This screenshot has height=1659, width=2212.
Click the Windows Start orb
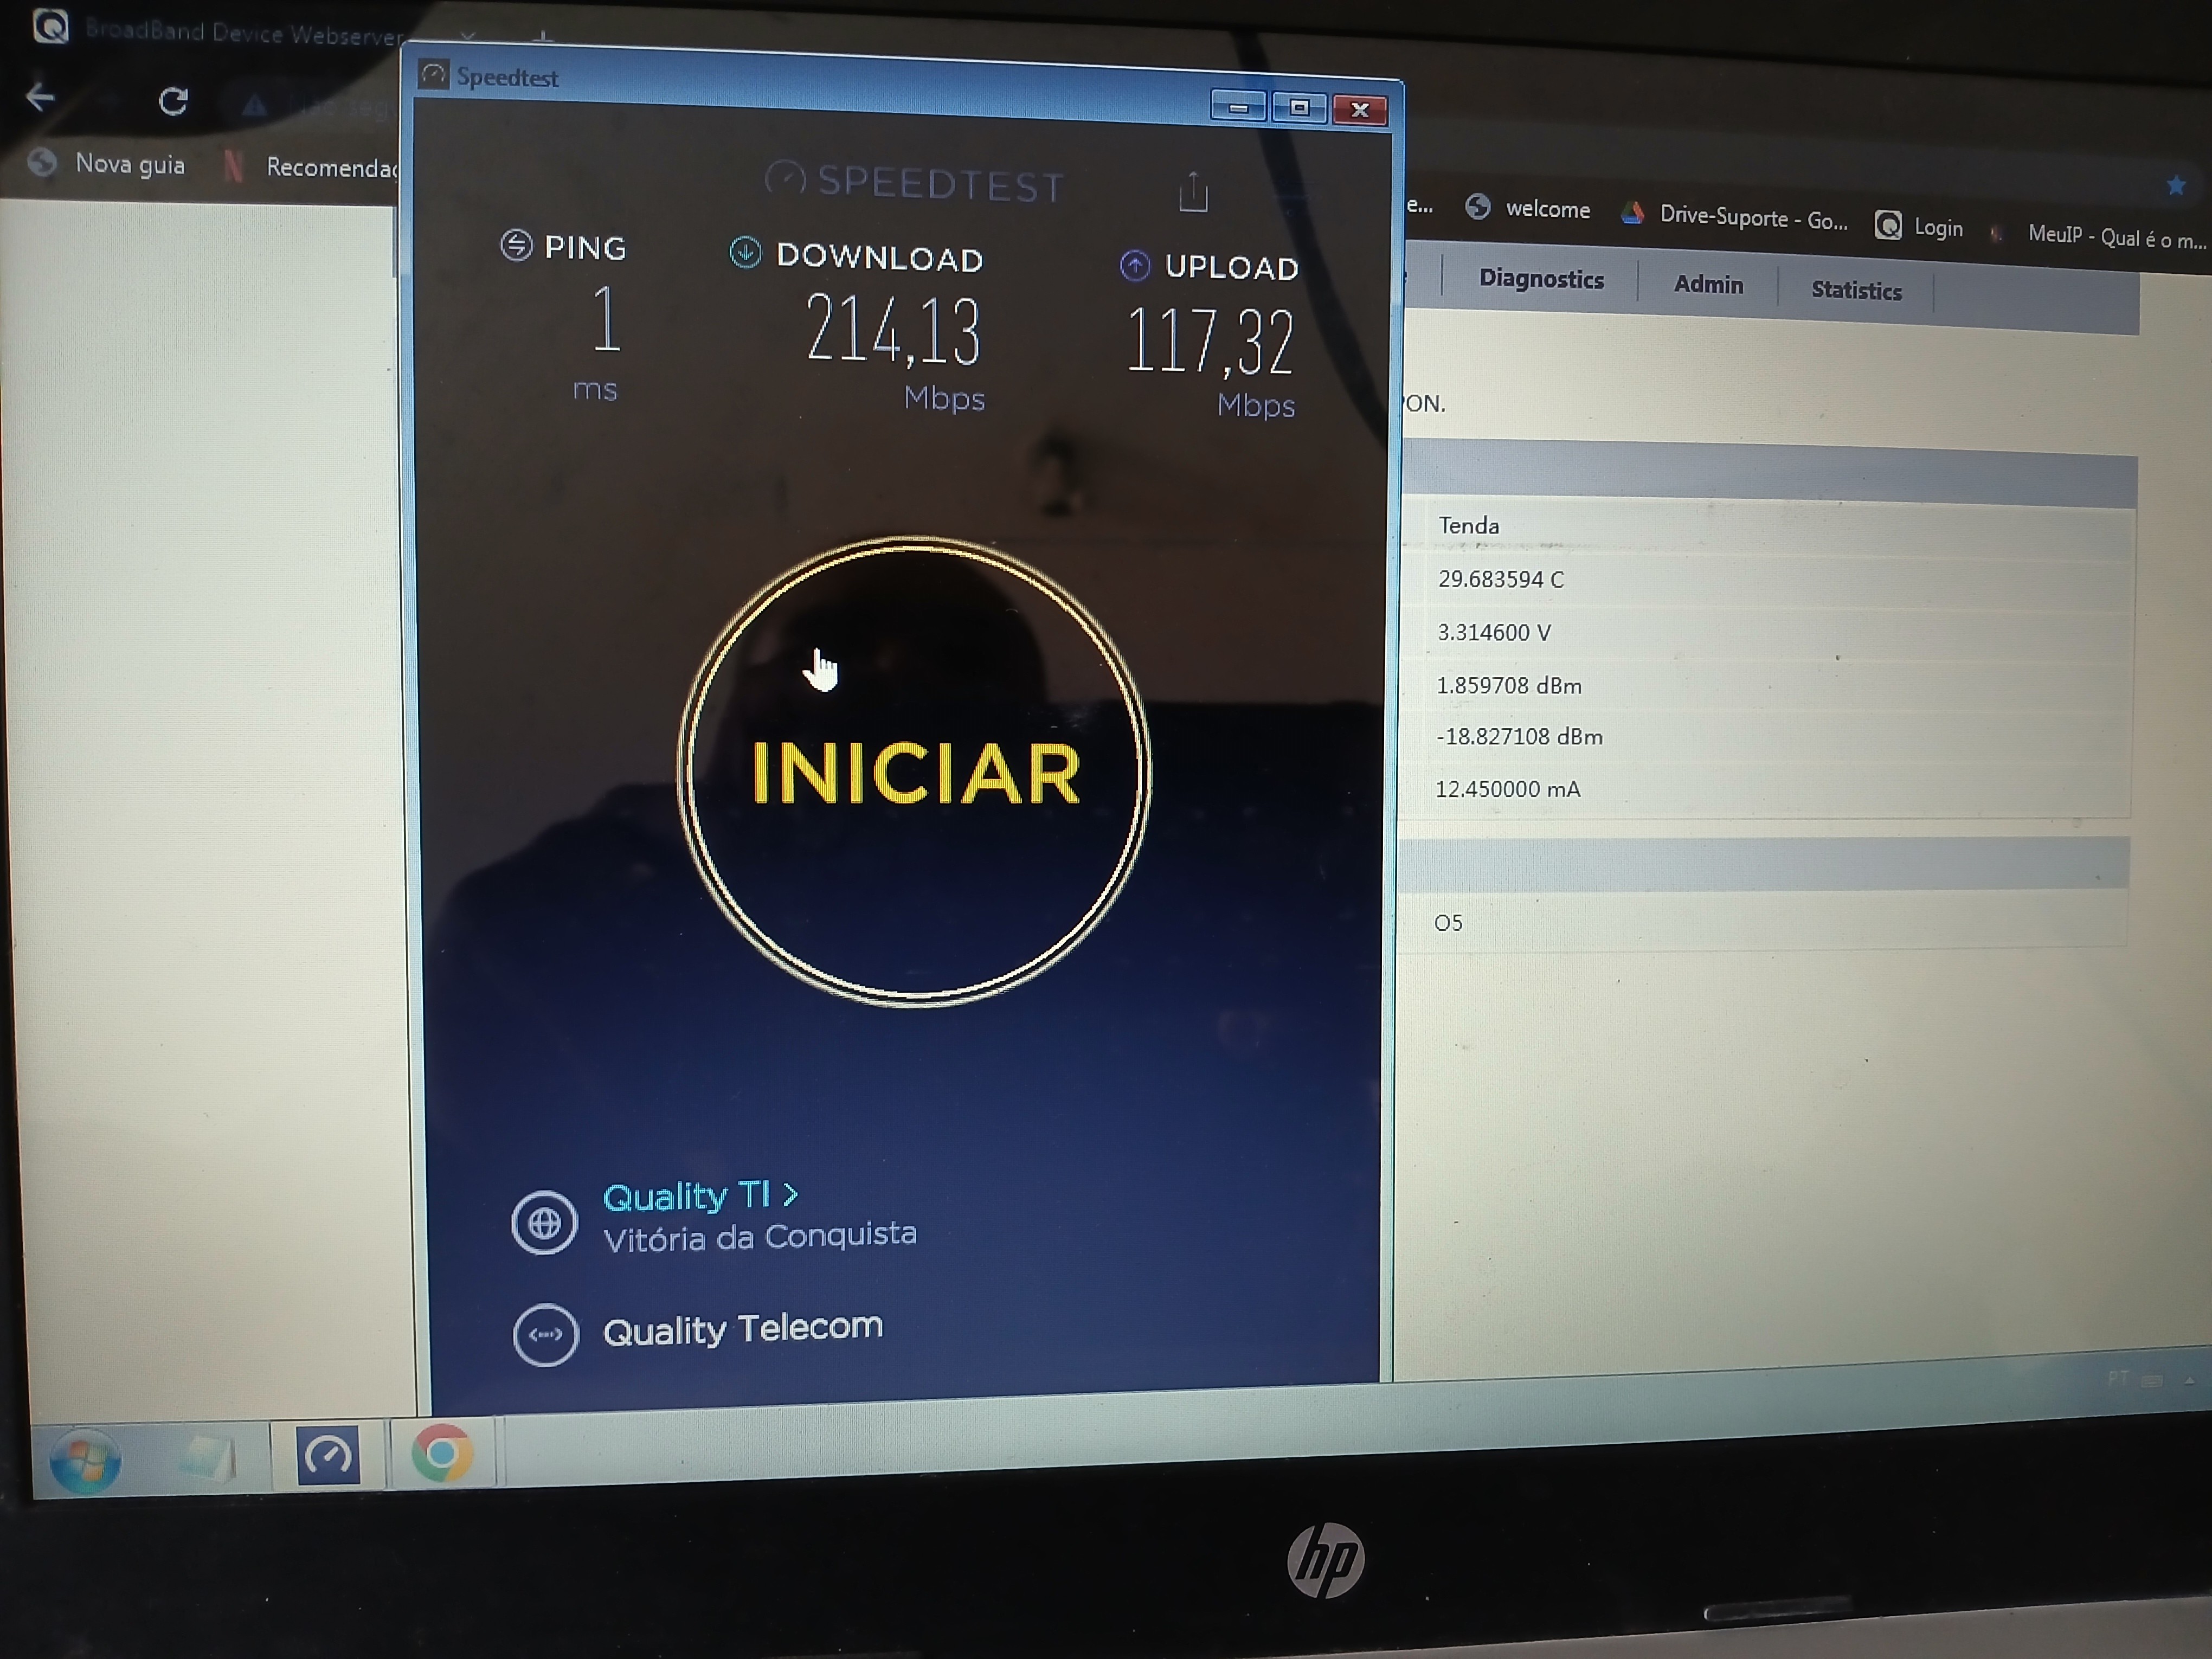[x=85, y=1461]
